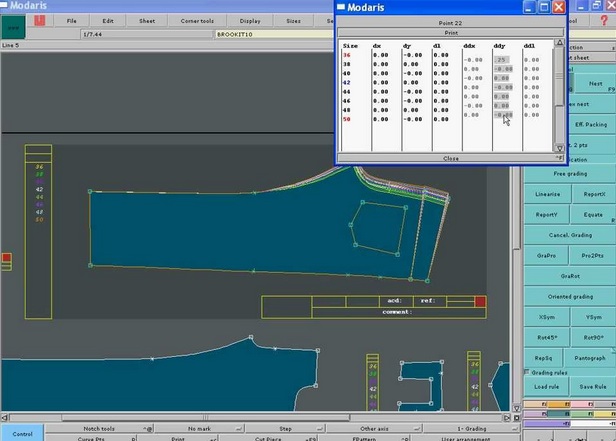The image size is (616, 441).
Task: Click the orange F2 color layer swatch
Action: click(x=559, y=404)
